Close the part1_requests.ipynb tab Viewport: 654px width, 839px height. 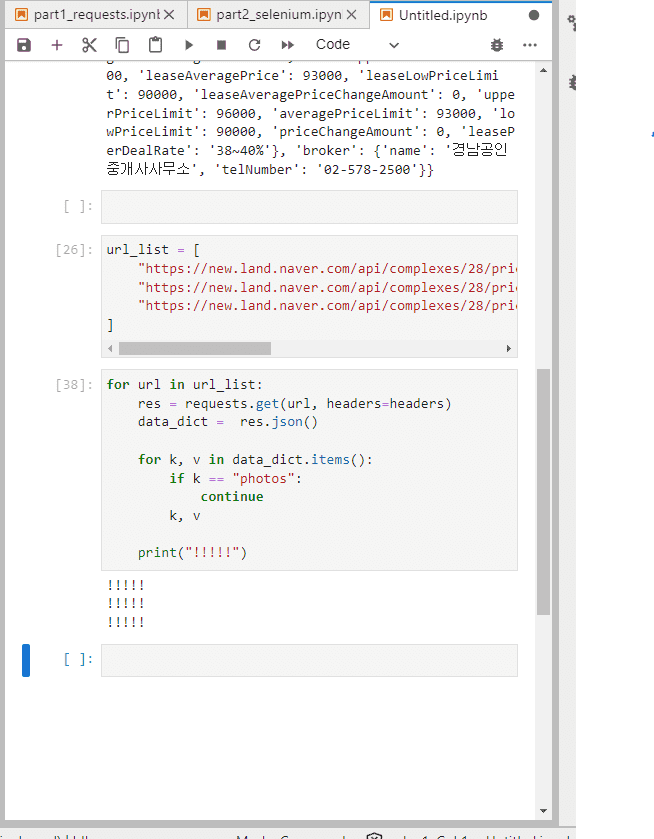[169, 15]
